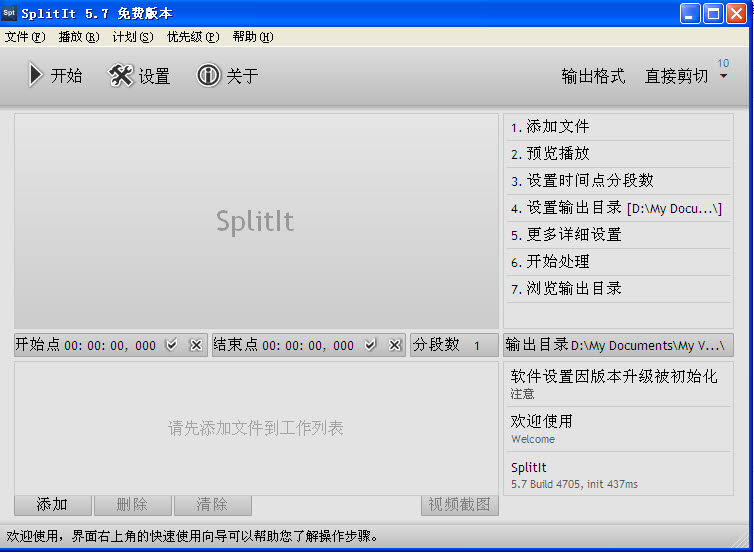Click the 清除 button

(213, 505)
